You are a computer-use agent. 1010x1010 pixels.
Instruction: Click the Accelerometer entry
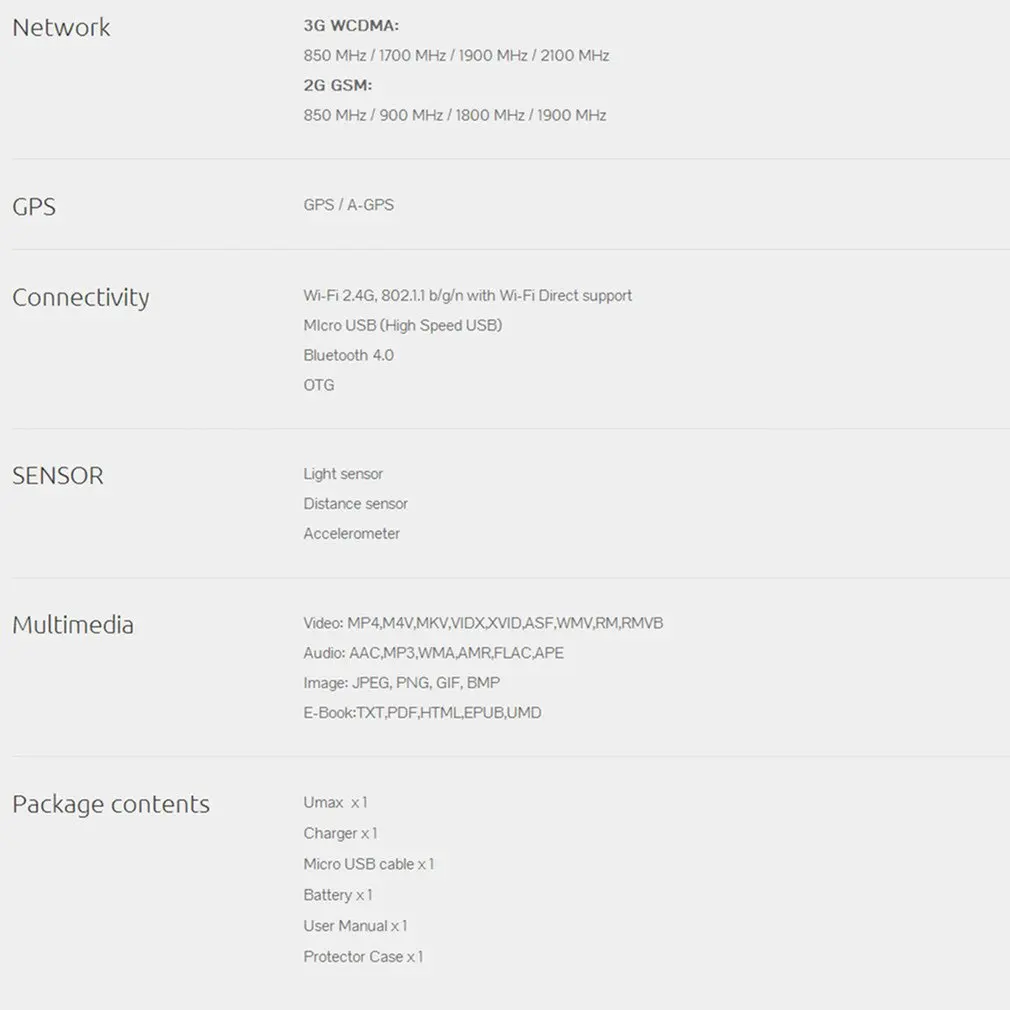[x=352, y=533]
